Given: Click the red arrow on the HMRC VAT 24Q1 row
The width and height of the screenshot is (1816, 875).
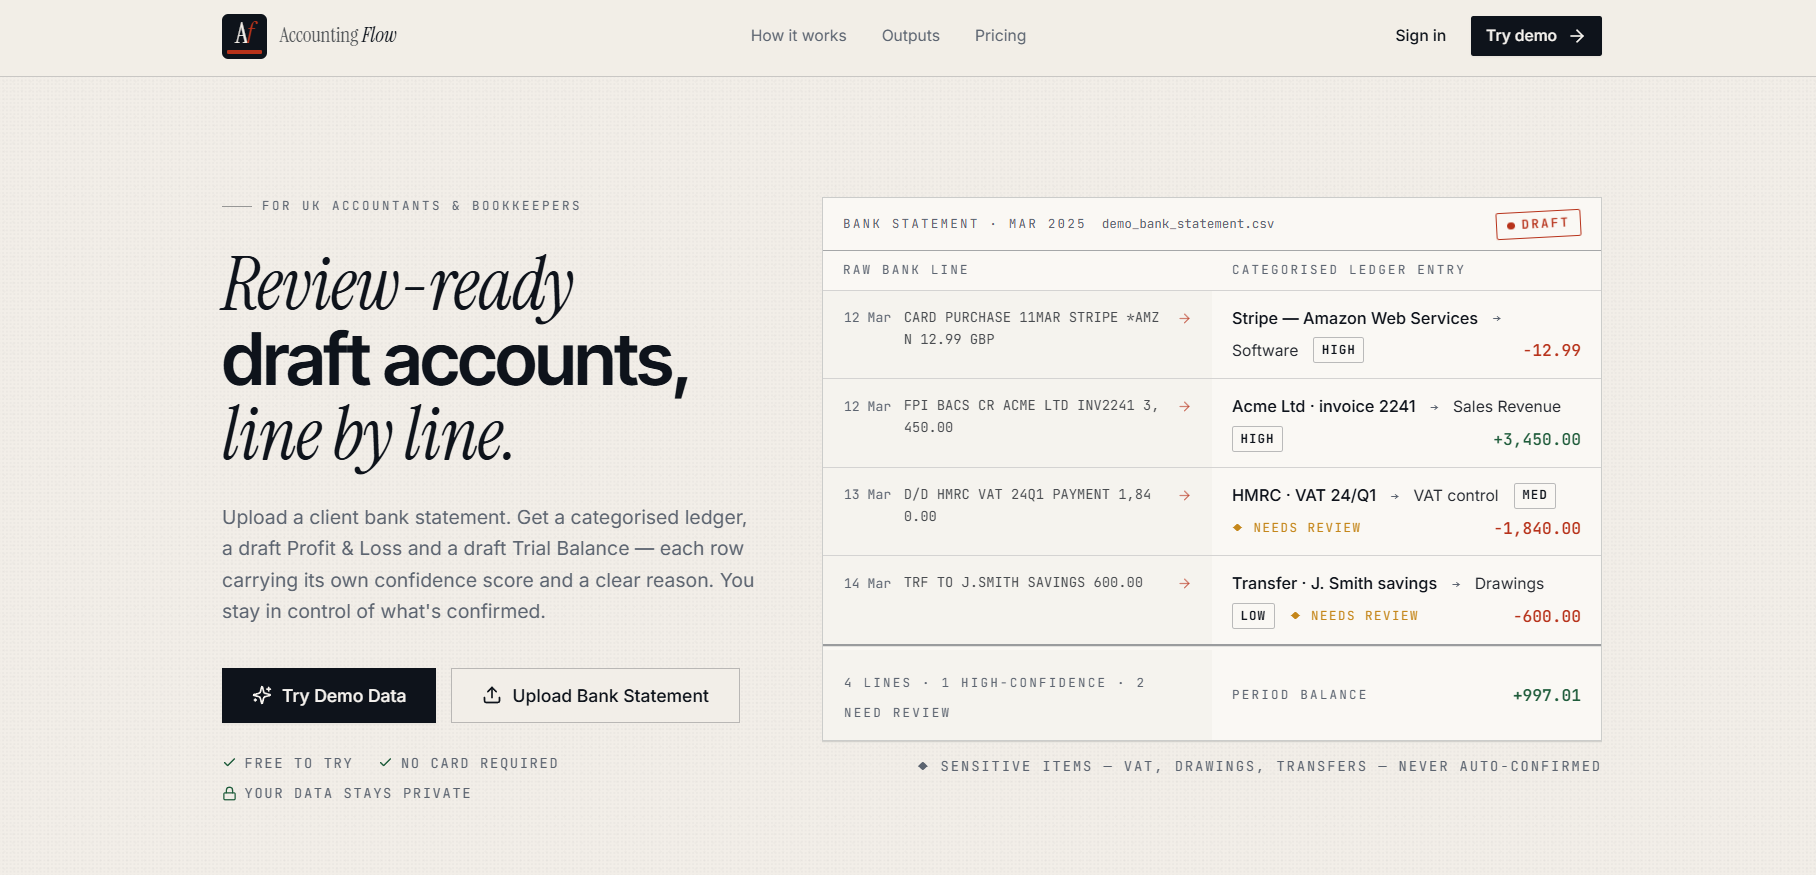Looking at the screenshot, I should pyautogui.click(x=1185, y=495).
